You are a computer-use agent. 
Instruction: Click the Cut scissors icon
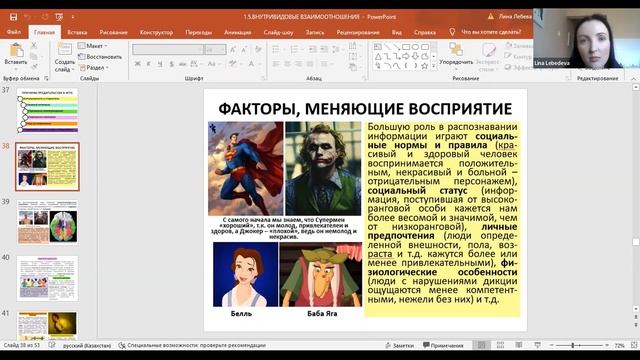(34, 45)
